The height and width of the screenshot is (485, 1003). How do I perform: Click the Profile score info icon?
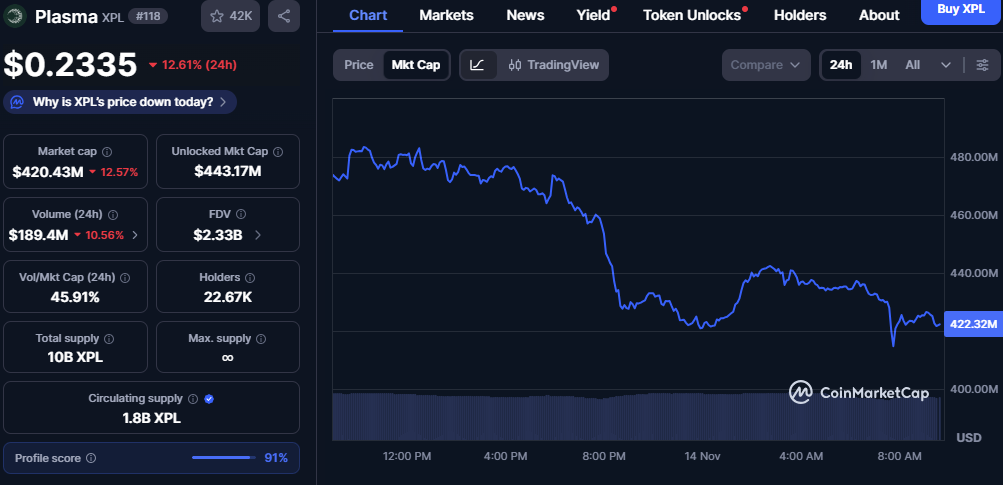pos(91,458)
